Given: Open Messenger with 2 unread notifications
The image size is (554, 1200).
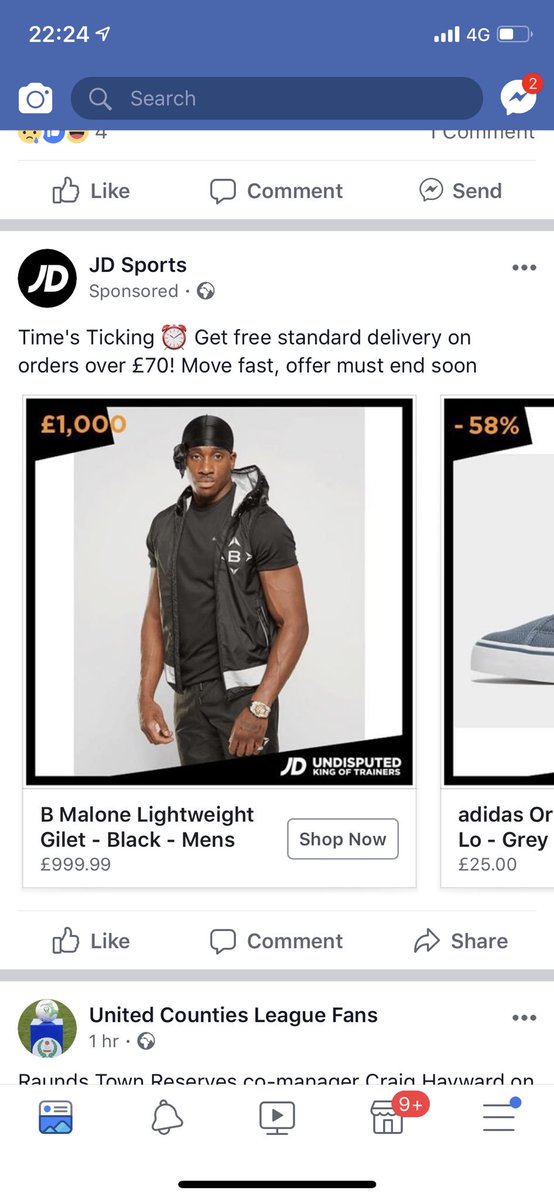Looking at the screenshot, I should tap(520, 97).
